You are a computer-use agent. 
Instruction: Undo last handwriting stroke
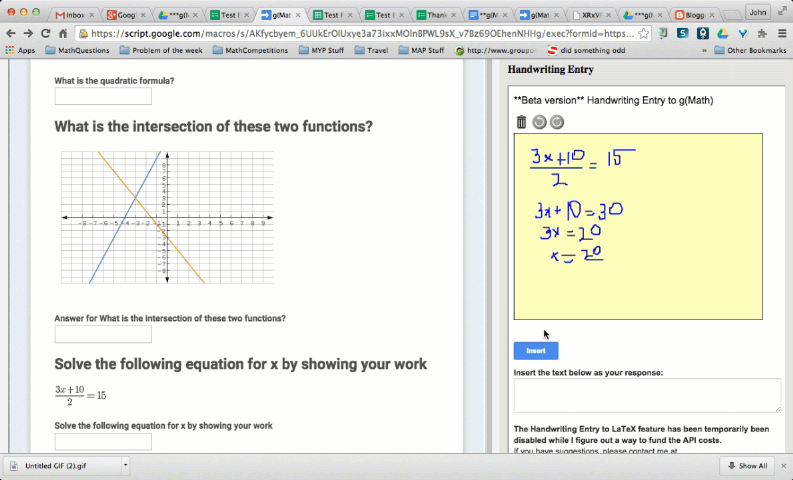[x=539, y=122]
